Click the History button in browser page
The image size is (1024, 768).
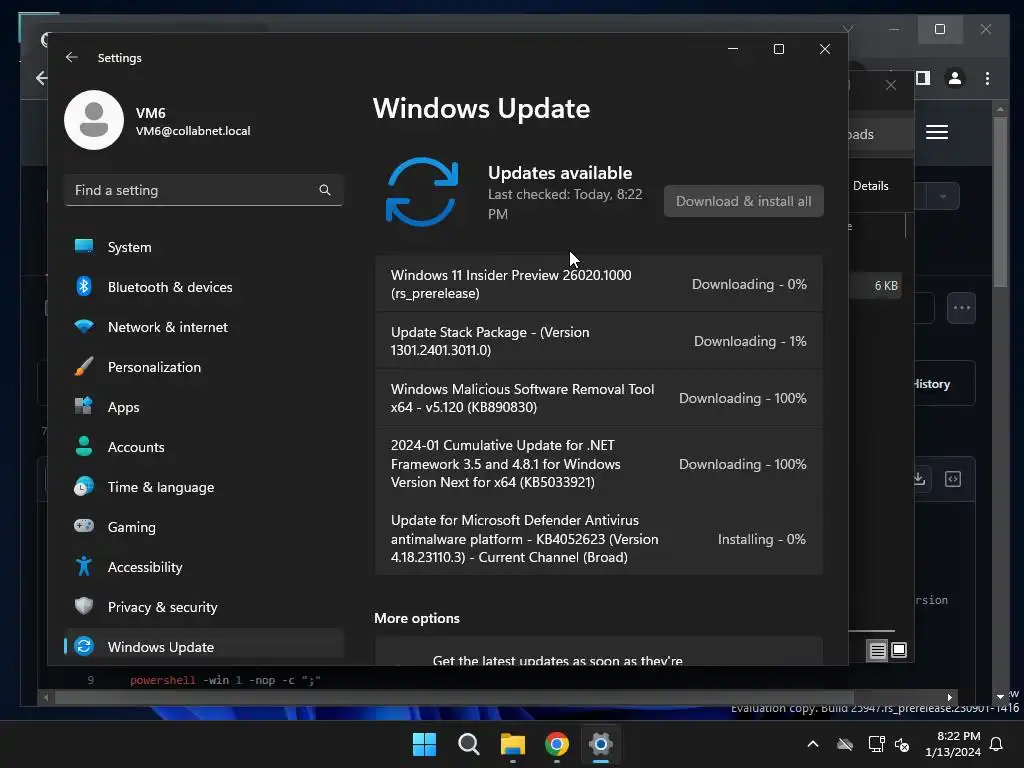coord(944,384)
